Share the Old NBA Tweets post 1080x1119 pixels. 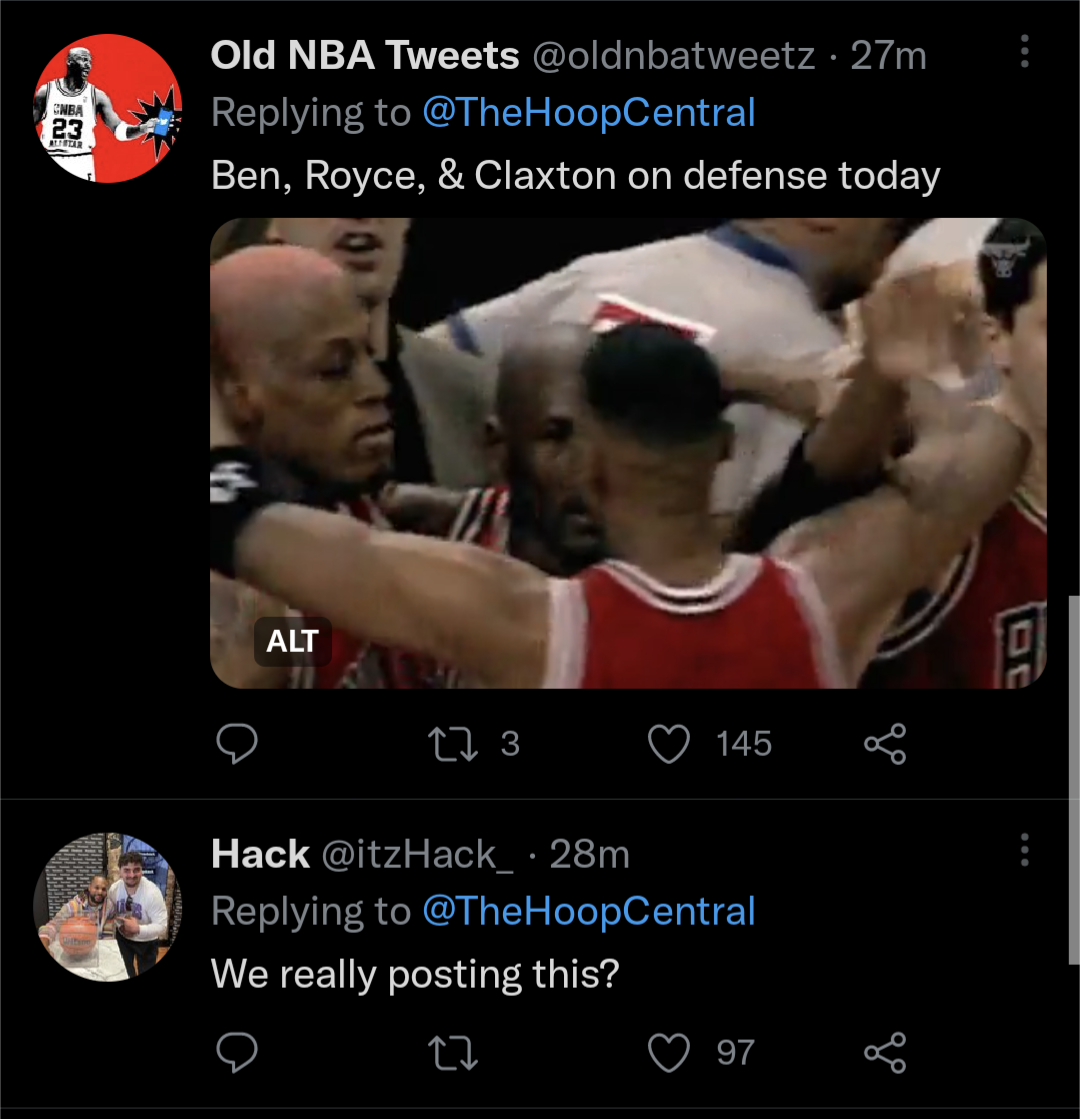click(884, 744)
